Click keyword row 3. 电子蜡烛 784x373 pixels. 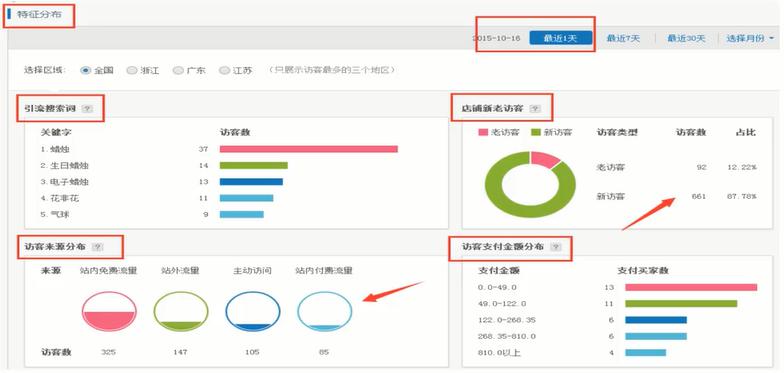tap(65, 182)
